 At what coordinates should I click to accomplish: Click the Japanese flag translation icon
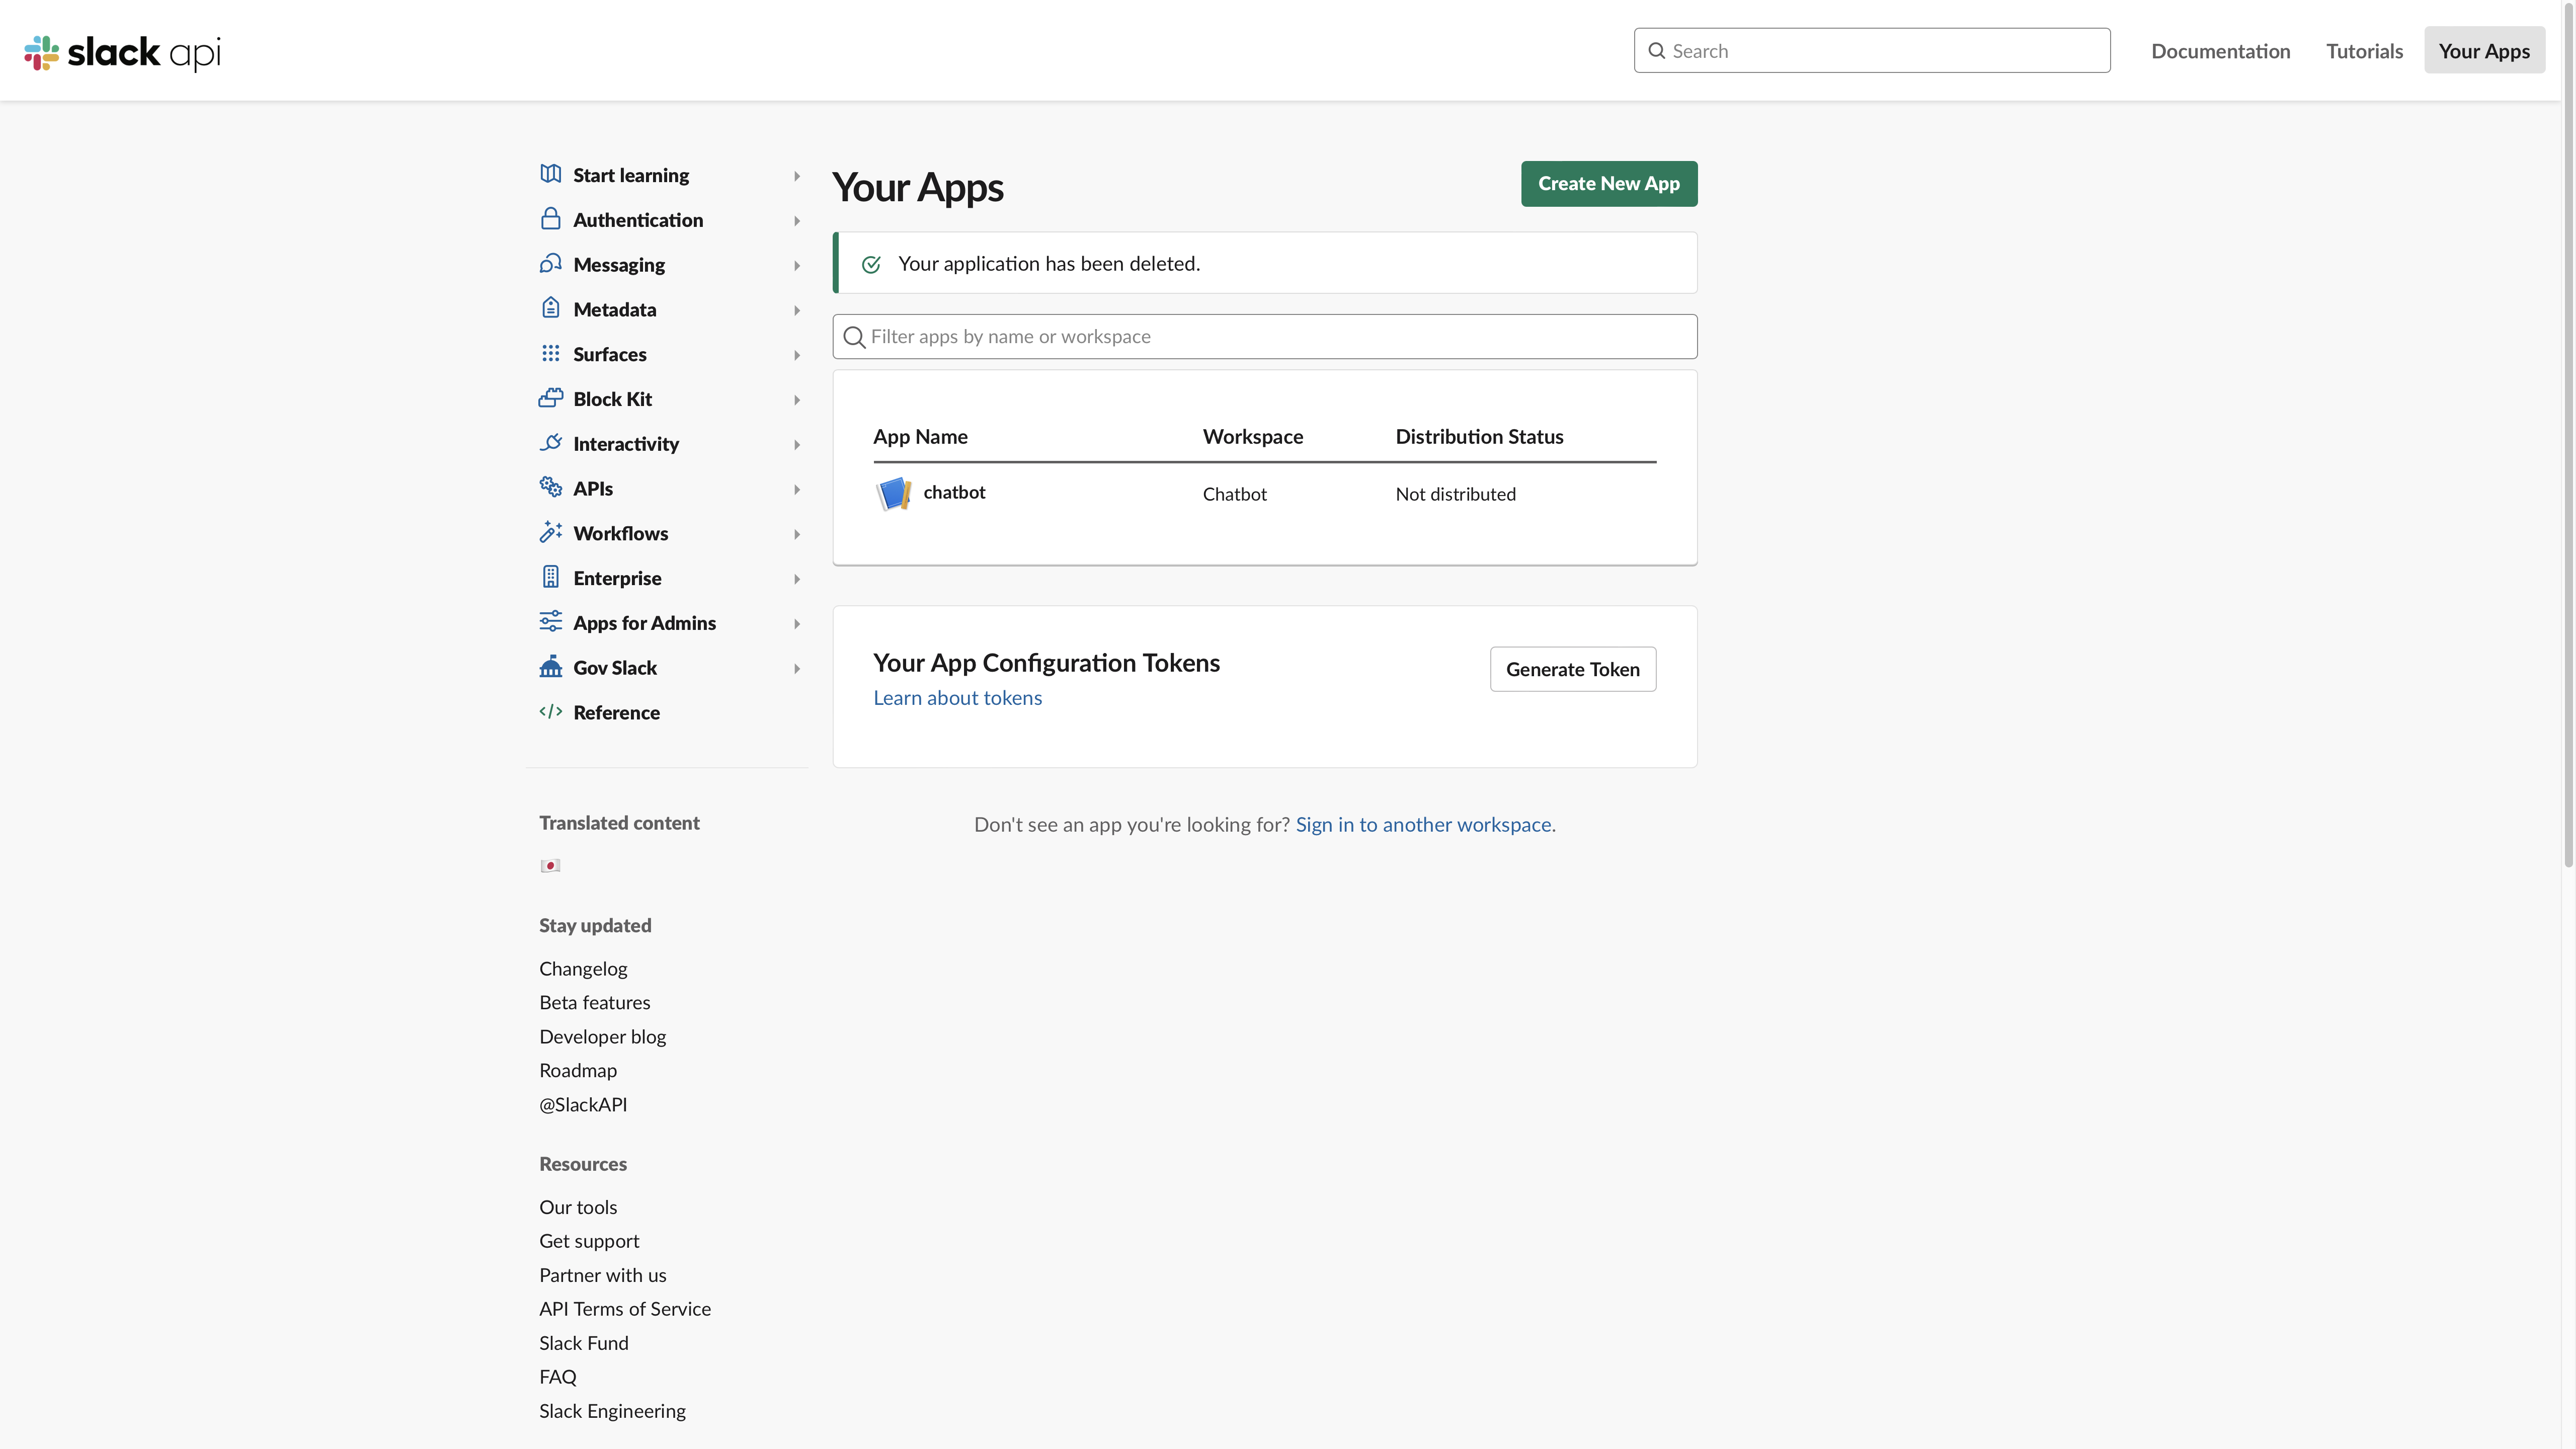click(550, 866)
